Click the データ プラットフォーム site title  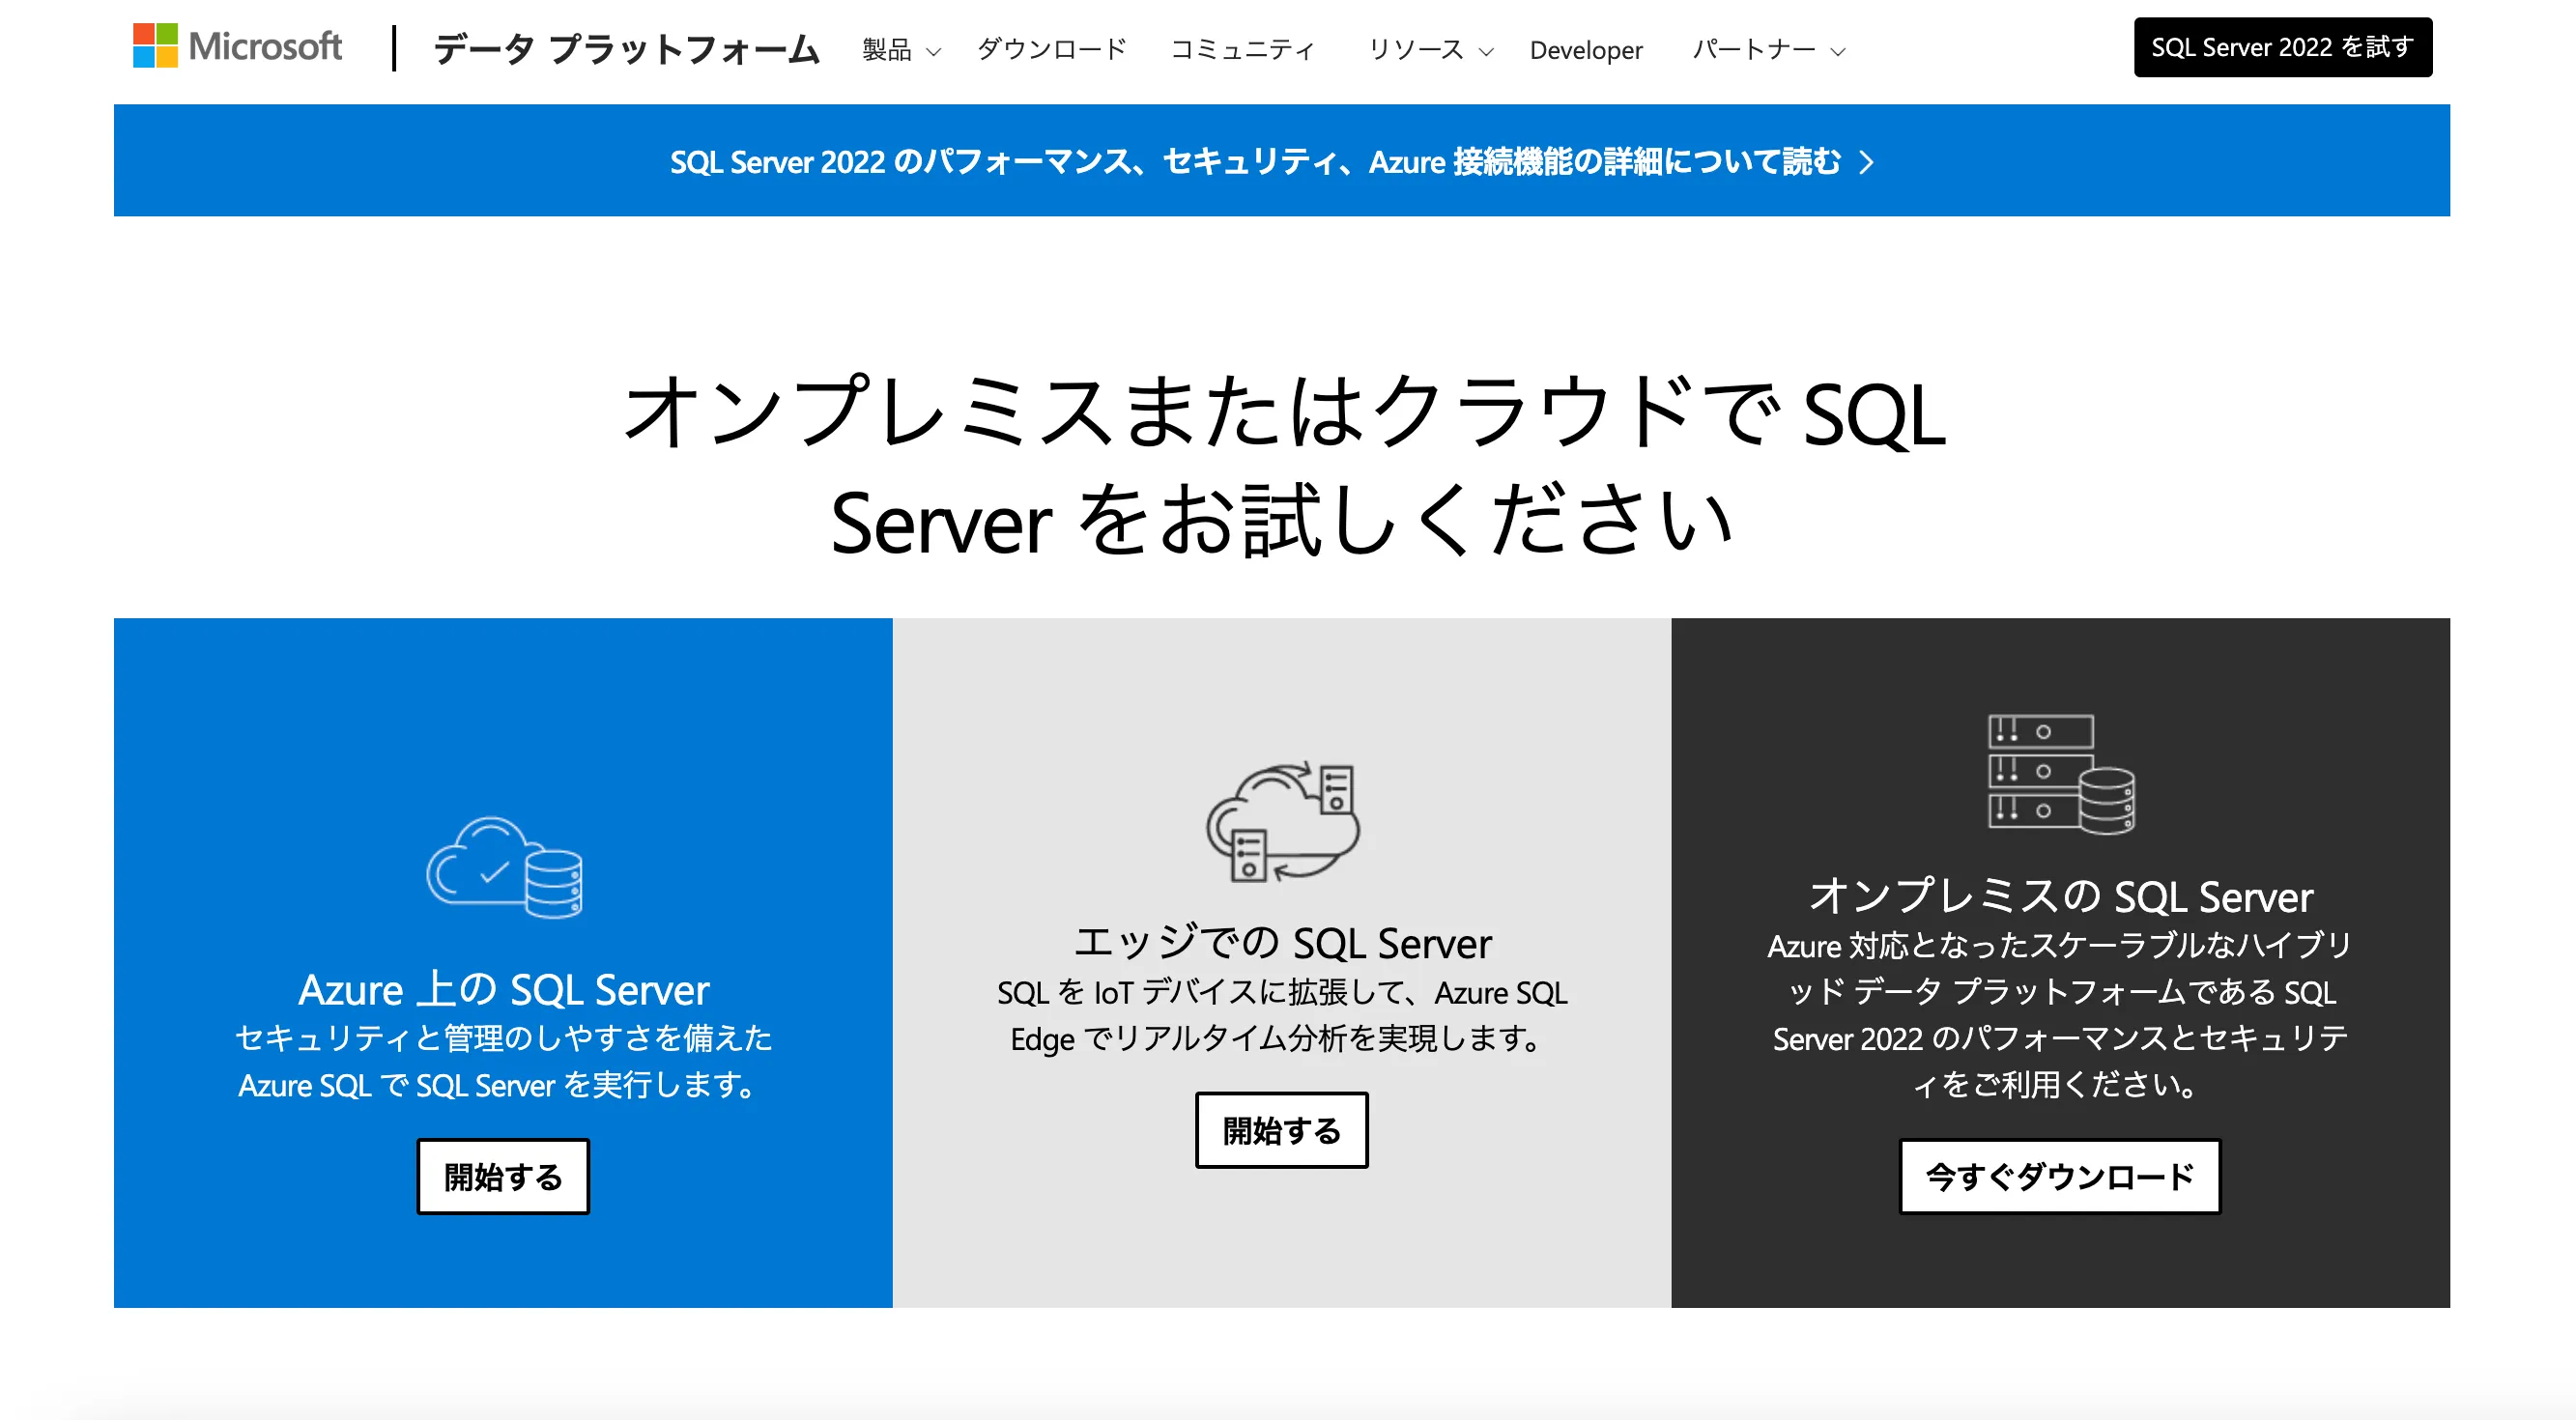pos(626,49)
